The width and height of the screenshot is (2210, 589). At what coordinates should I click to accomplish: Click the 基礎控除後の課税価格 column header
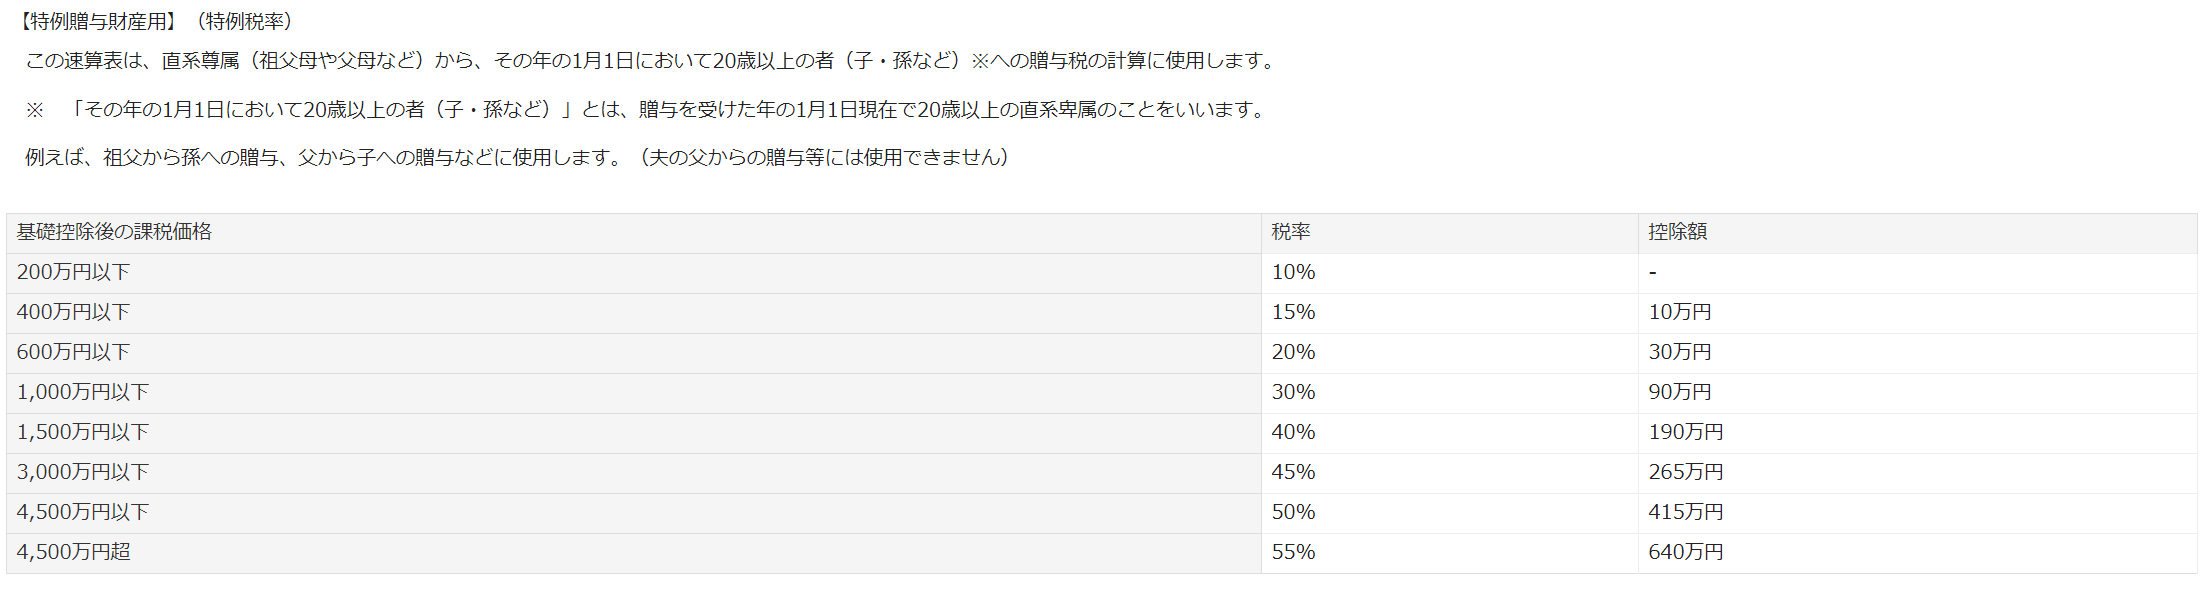tap(114, 232)
